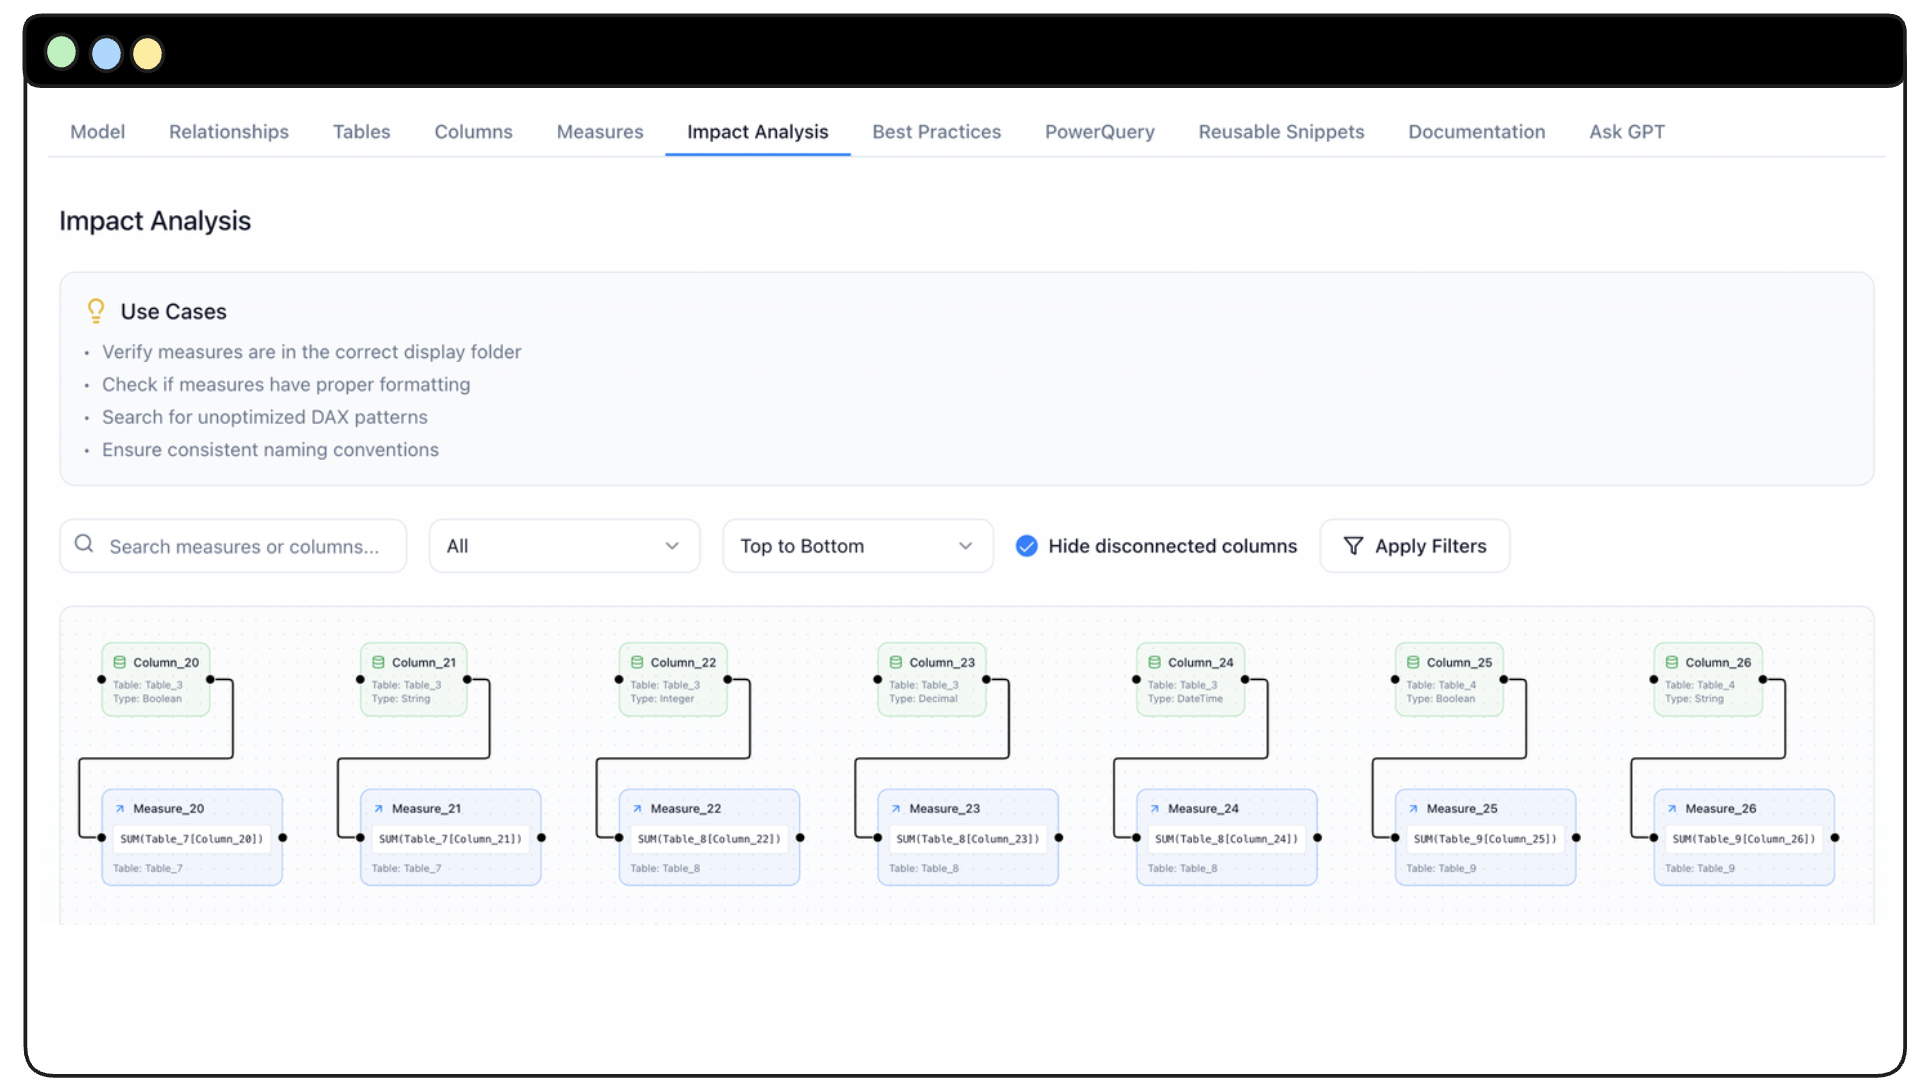Go to the Ask GPT tab
The image size is (1930, 1092).
click(x=1626, y=132)
